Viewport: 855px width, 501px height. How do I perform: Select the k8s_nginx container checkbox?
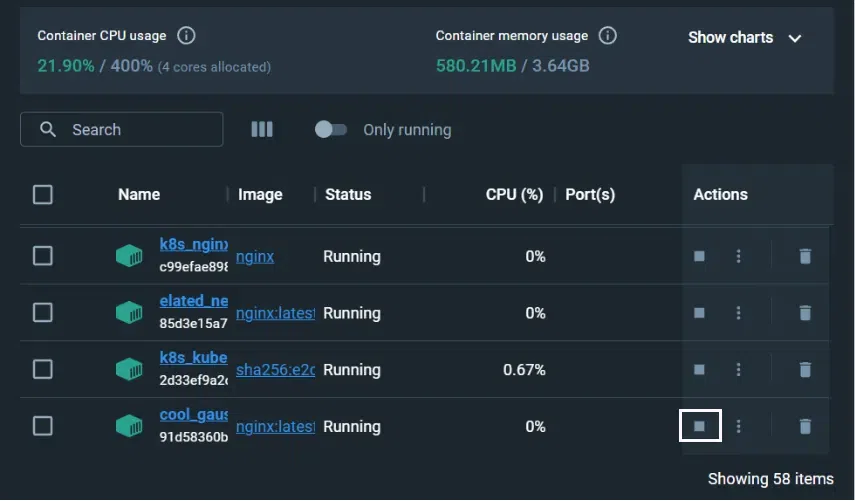coord(43,256)
